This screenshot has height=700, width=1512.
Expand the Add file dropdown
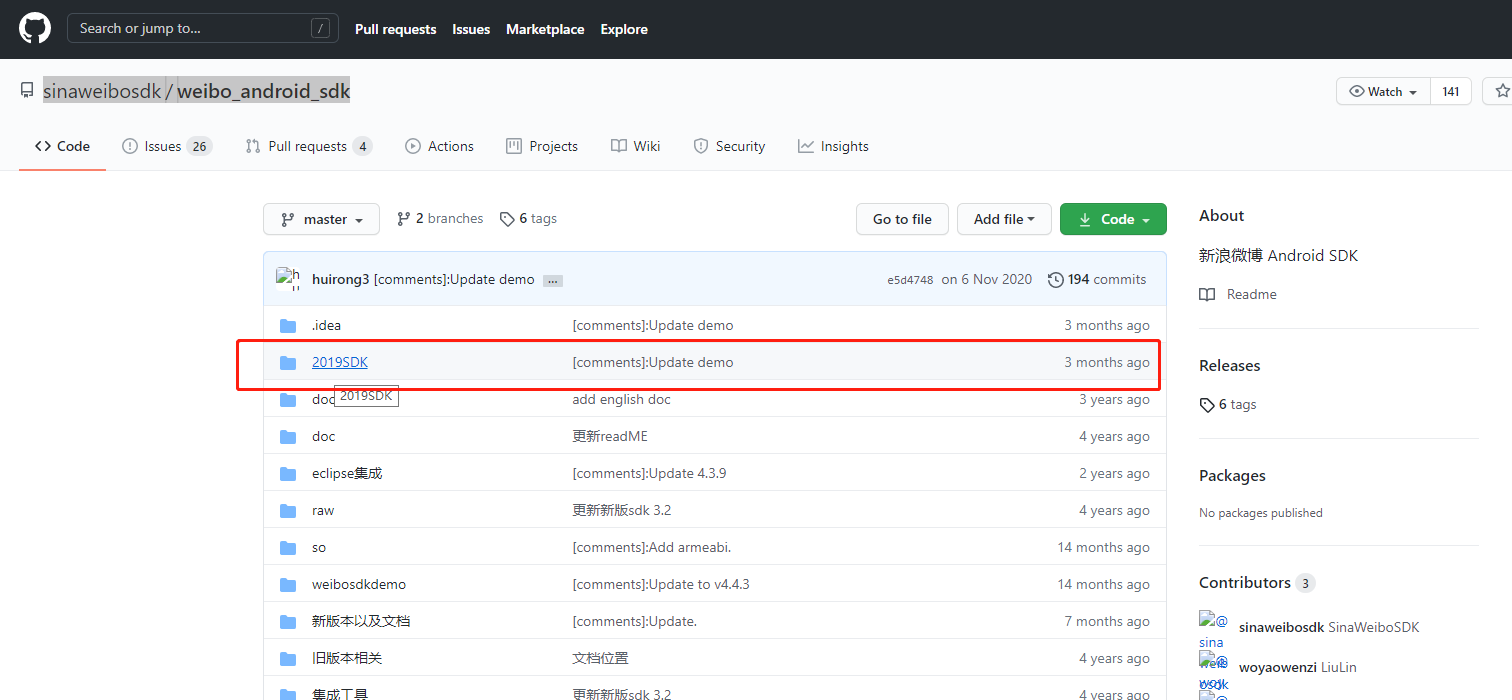(x=1004, y=219)
